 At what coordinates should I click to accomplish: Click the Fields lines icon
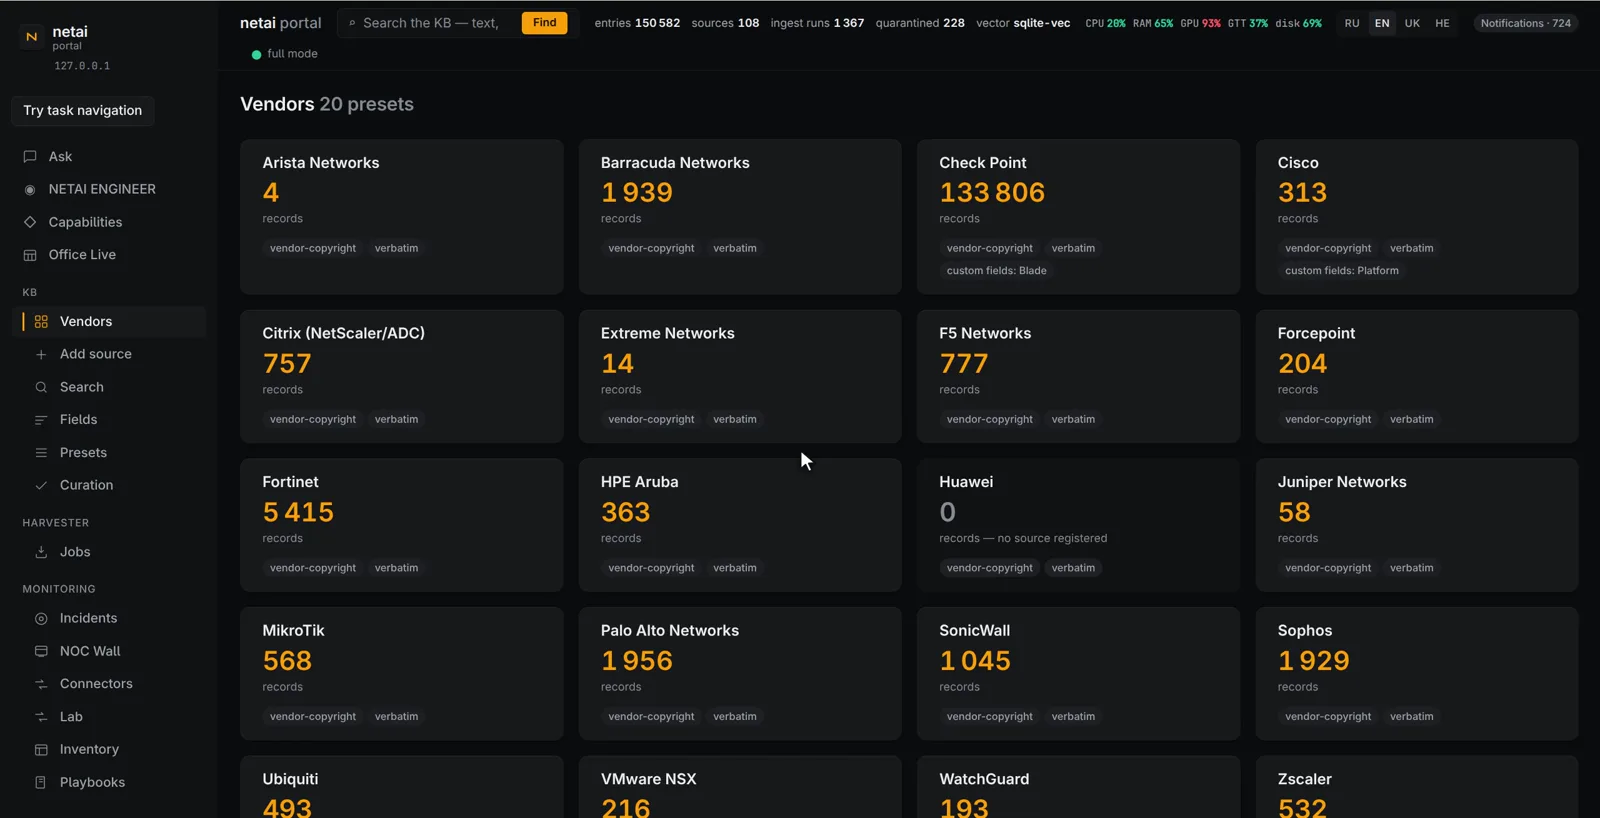click(41, 420)
